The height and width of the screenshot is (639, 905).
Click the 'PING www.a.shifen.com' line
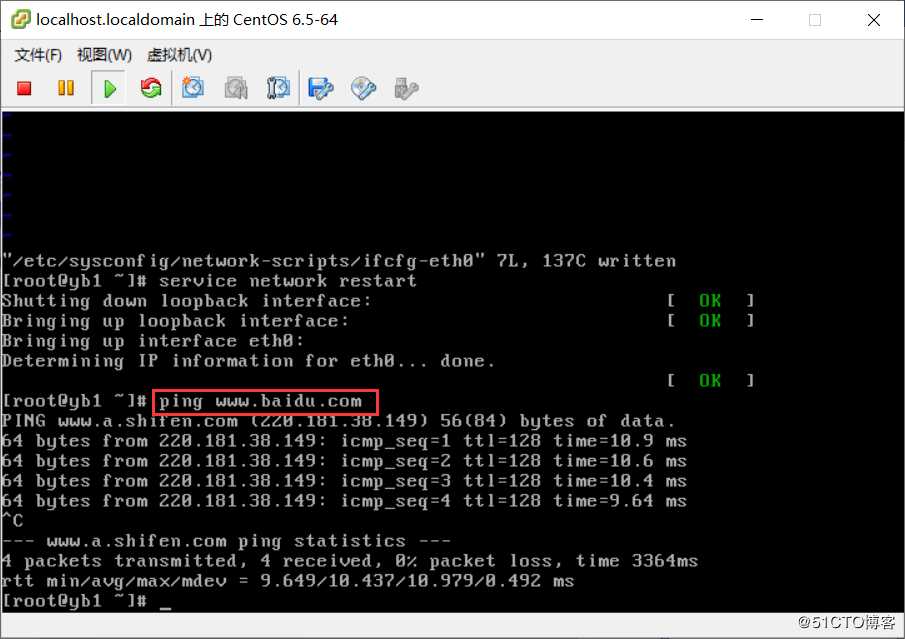338,421
